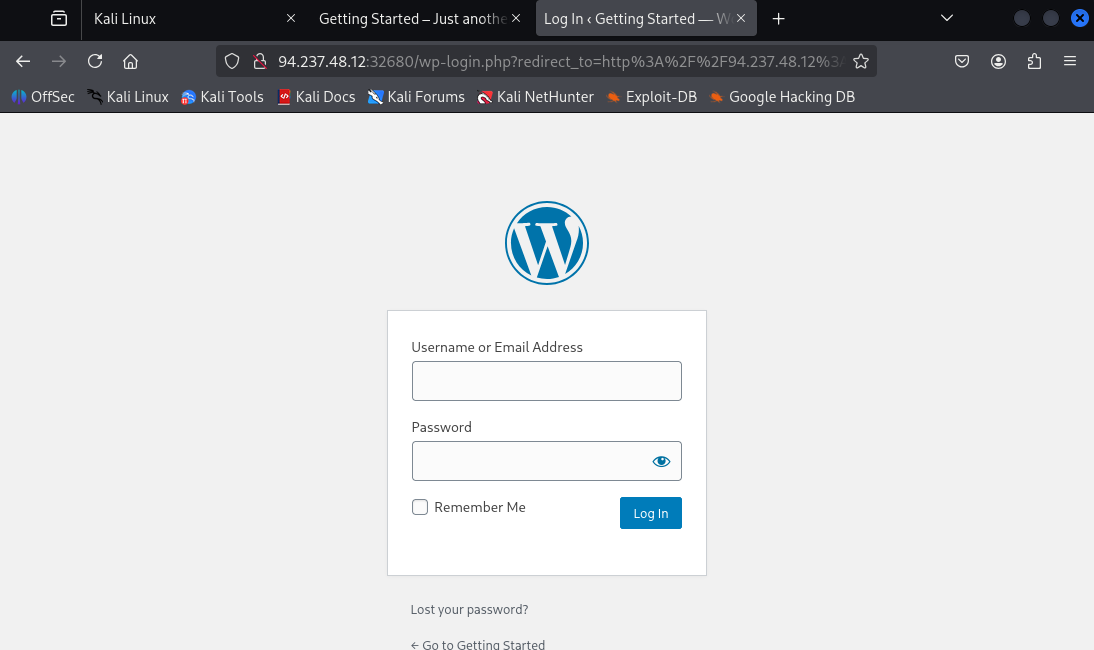Screen dimensions: 1094x650
Task: Open the Firefox account icon
Action: coord(998,61)
